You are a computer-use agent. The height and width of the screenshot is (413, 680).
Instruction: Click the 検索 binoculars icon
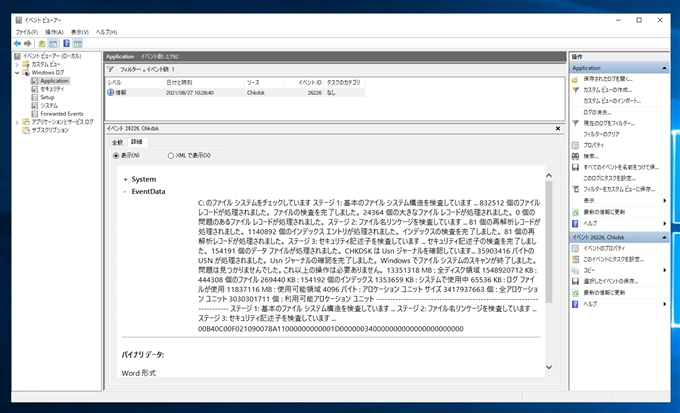coord(575,156)
